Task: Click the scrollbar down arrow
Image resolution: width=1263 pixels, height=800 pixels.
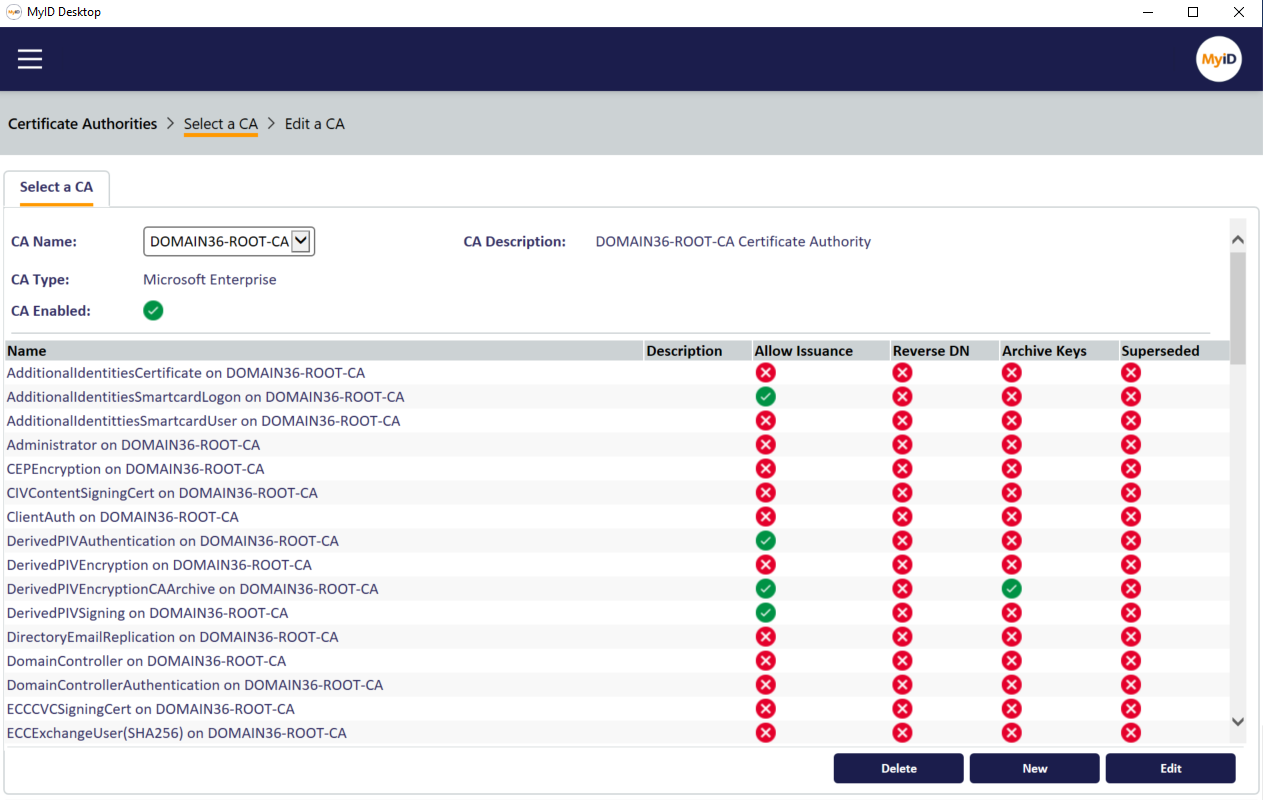Action: click(1238, 721)
